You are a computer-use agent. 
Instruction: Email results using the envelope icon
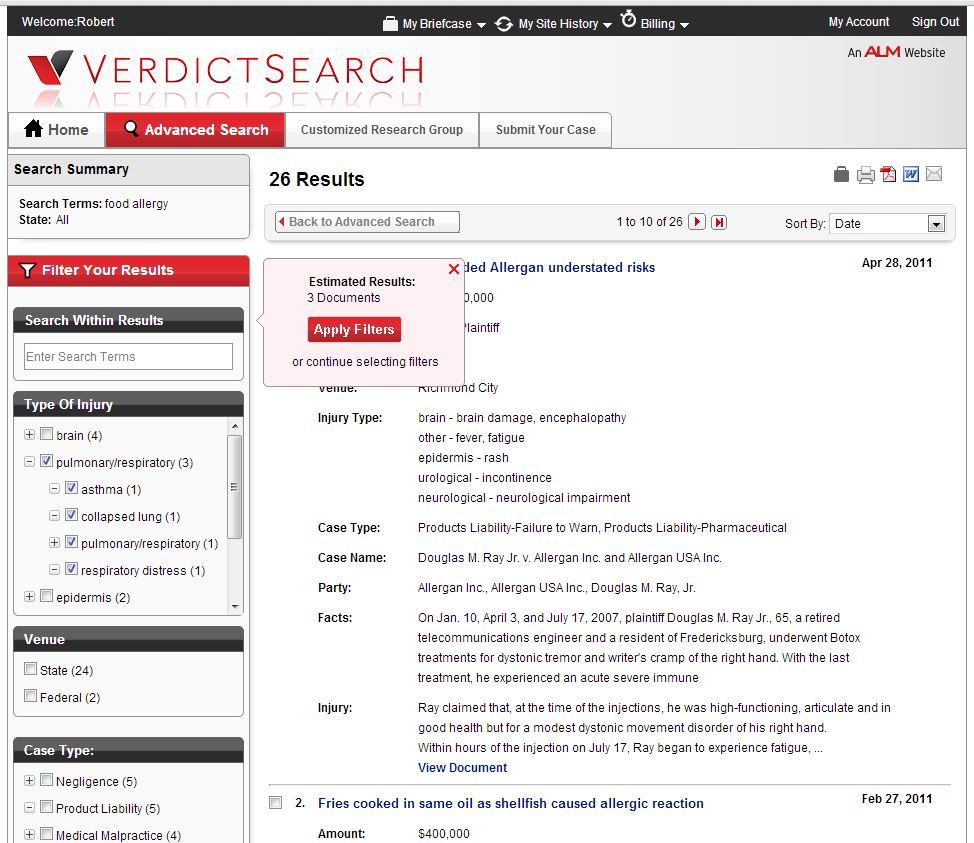pos(934,174)
